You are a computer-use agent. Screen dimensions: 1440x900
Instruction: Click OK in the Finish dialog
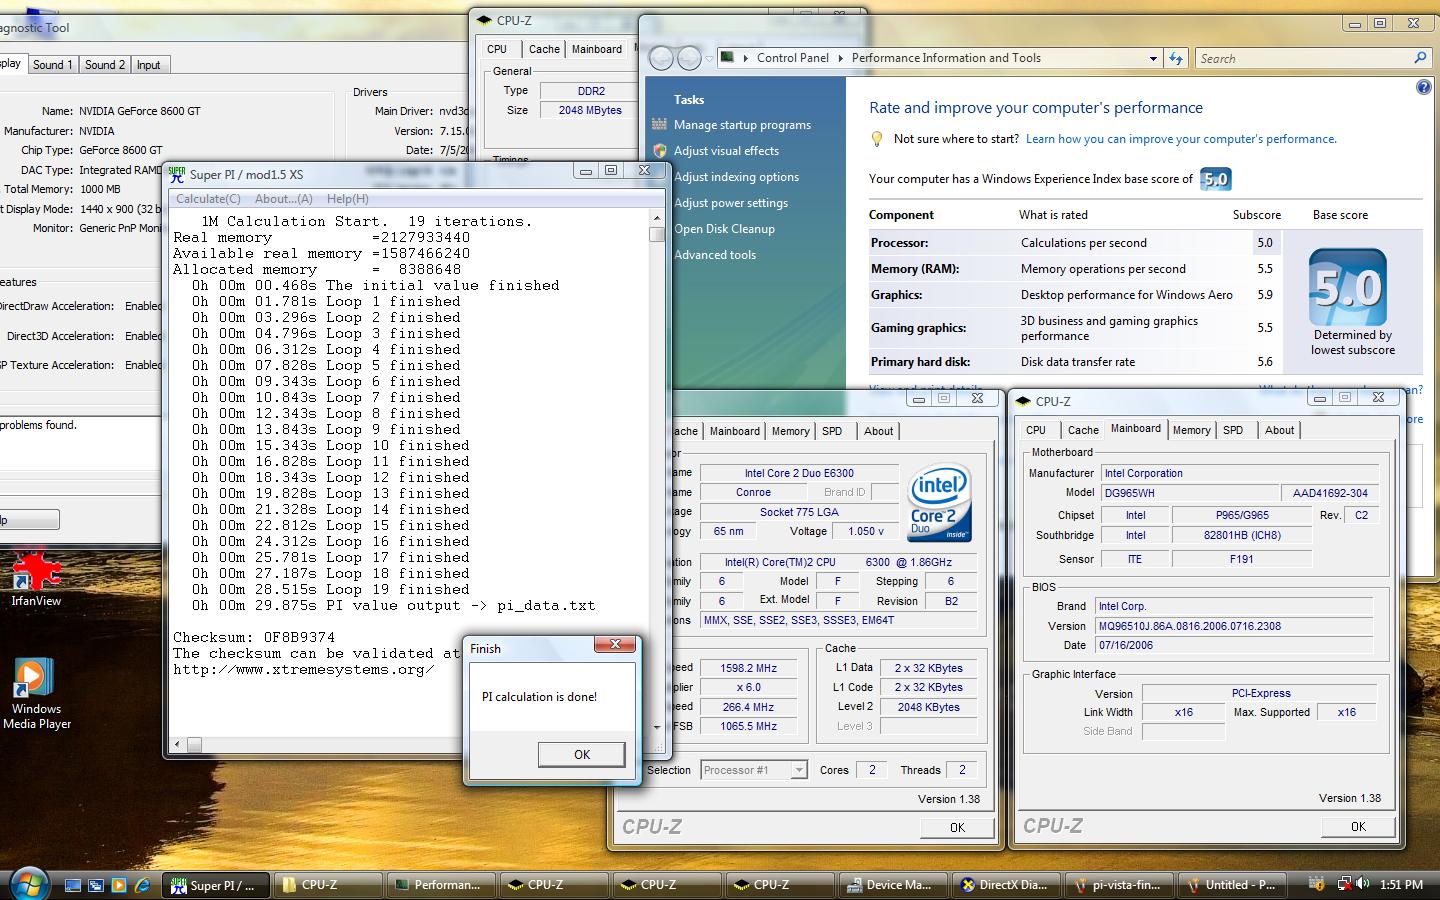point(582,755)
